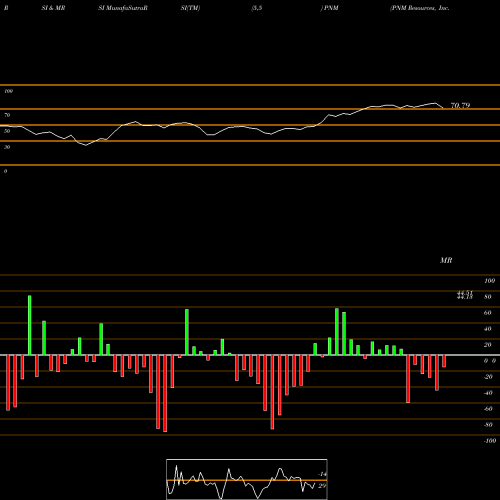This screenshot has height=500, width=500.
Task: Click the MR axis label -100
Action: (x=490, y=441)
